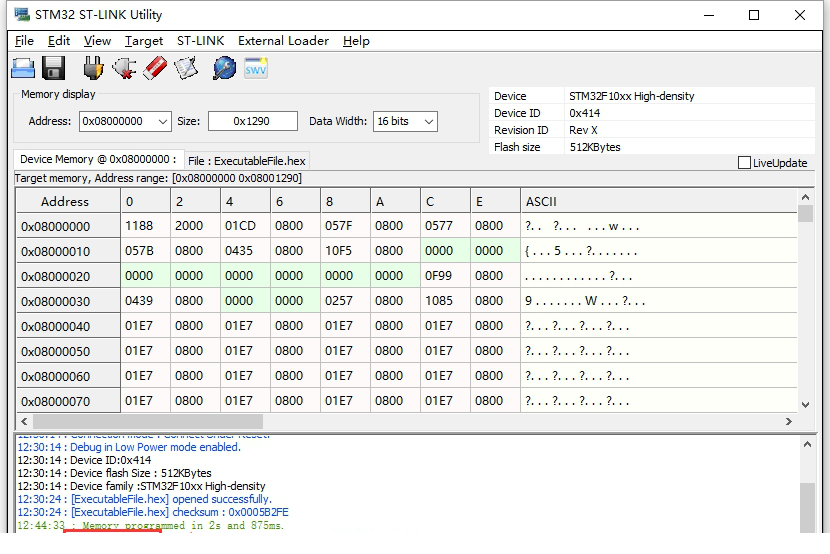
Task: Click the Address column header
Action: [68, 201]
